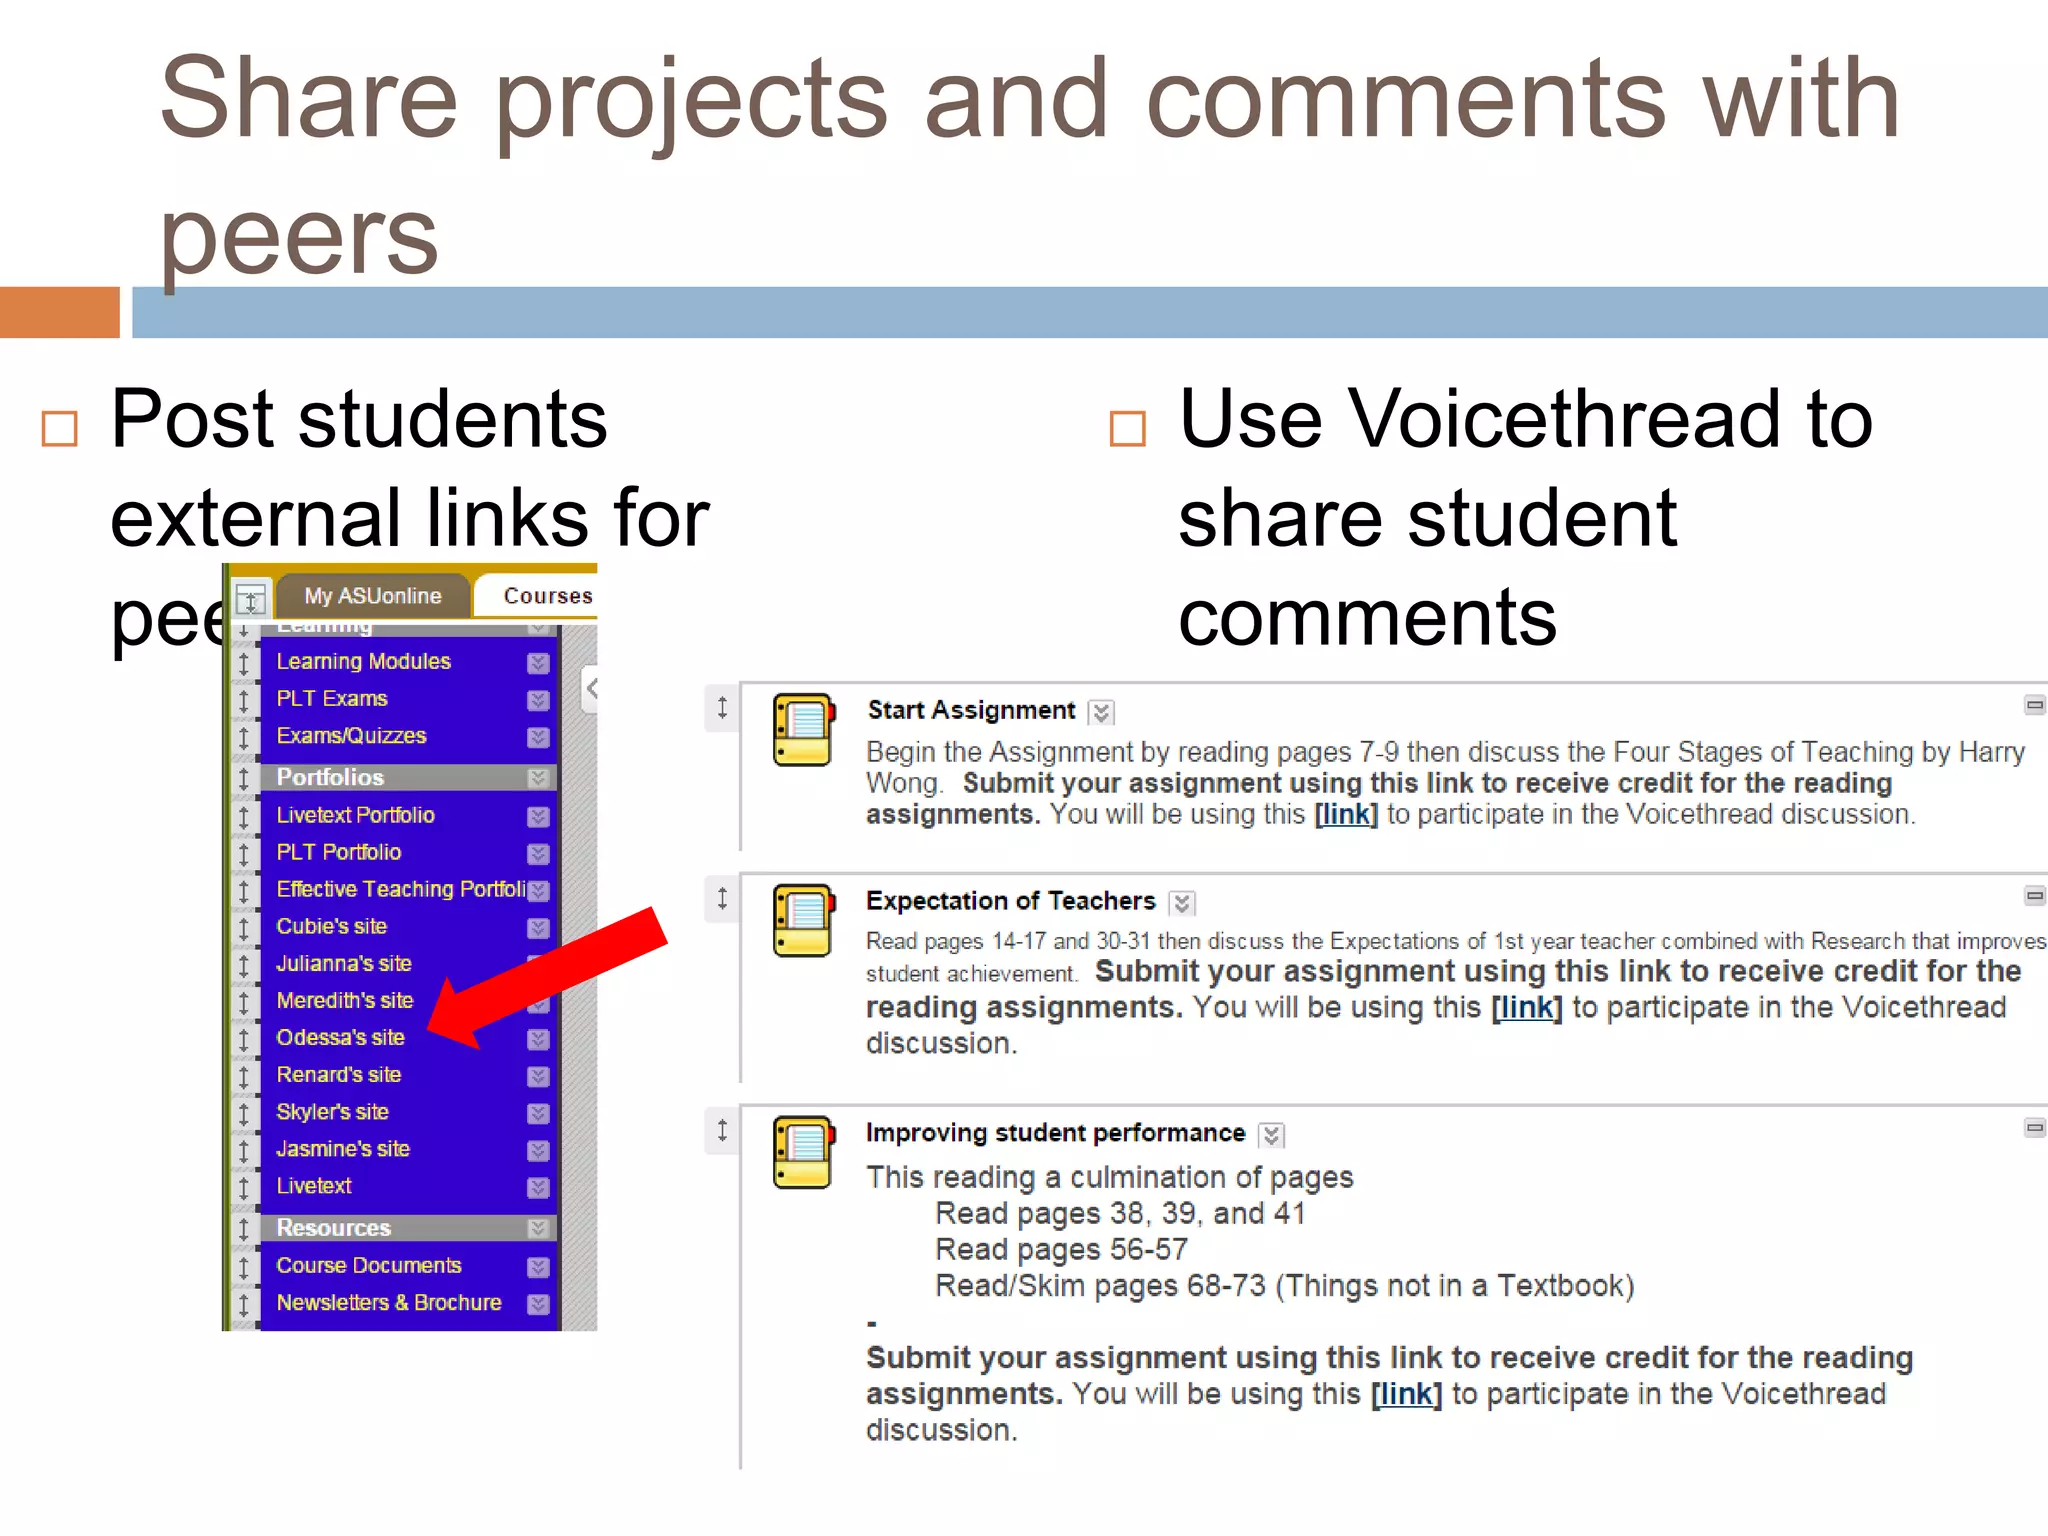Expand options for Course Documents
The width and height of the screenshot is (2048, 1536).
(x=538, y=1267)
